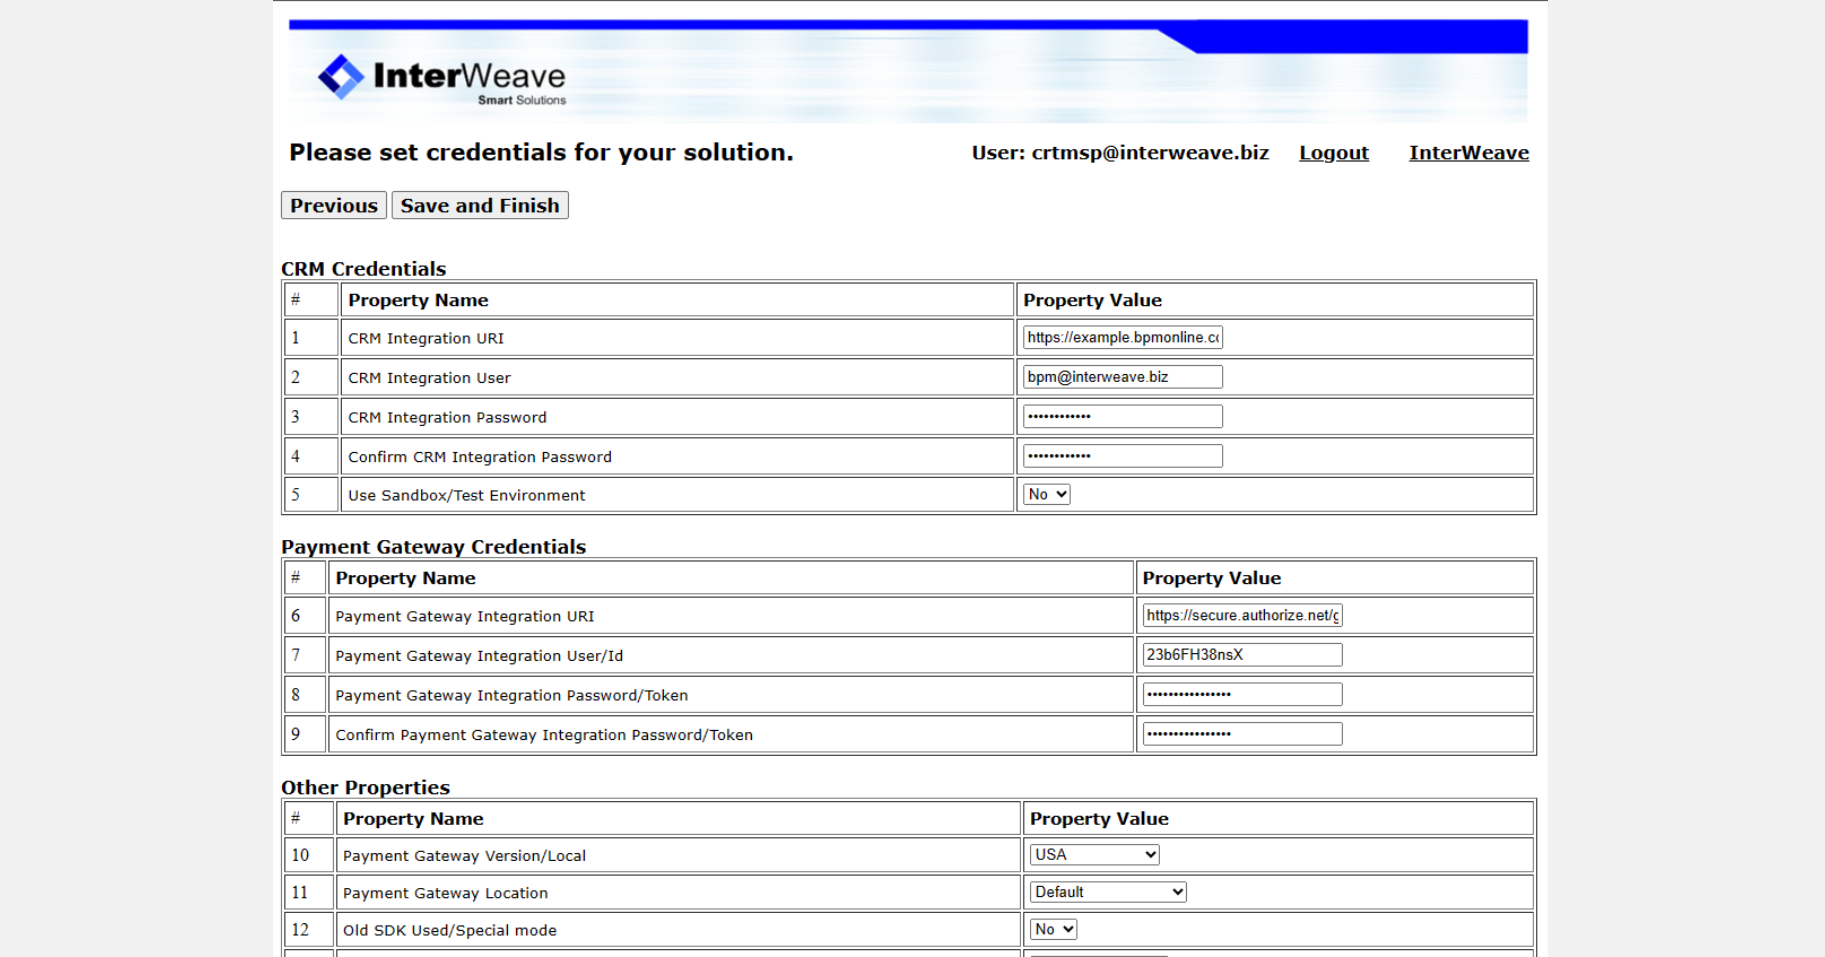Select 'Old SDK Used/Special mode' label
This screenshot has width=1825, height=957.
[449, 930]
